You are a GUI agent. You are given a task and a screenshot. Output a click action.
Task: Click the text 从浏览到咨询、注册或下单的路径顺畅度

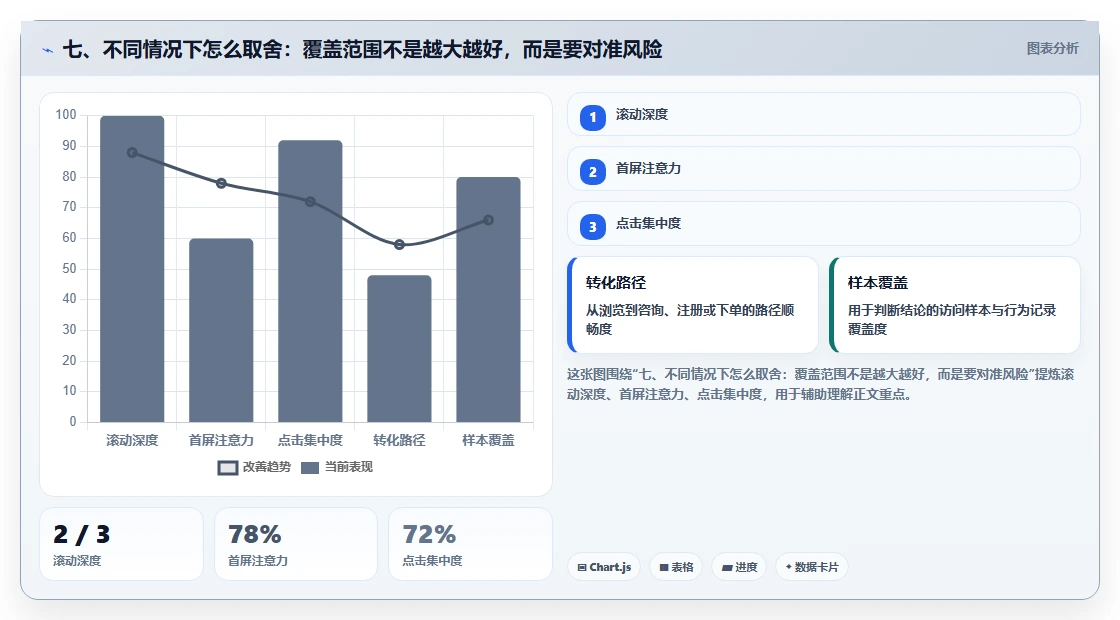coord(690,319)
